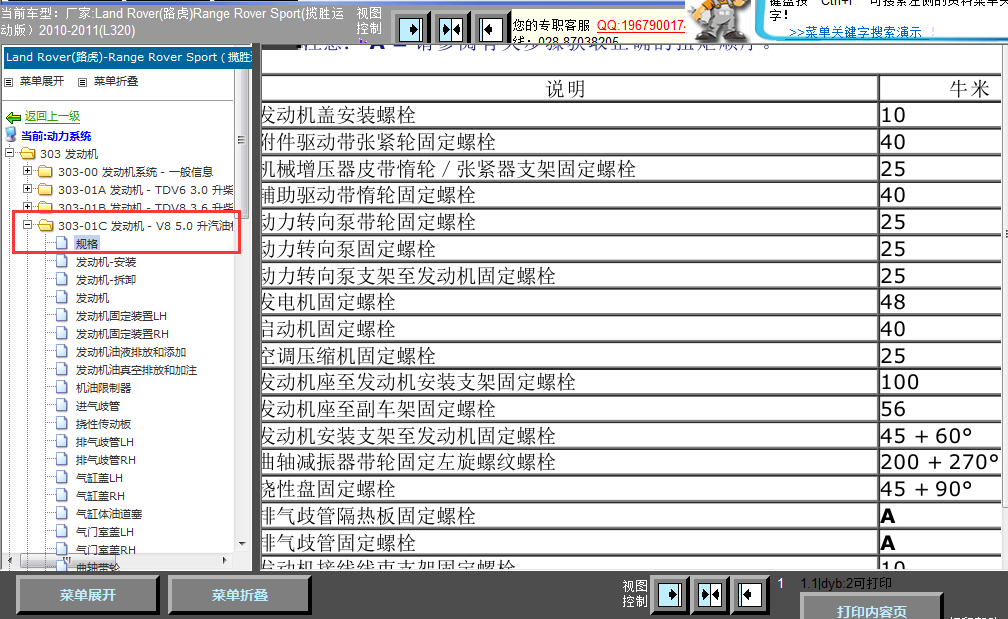Click the top view-control center-split icon
This screenshot has width=1008, height=619.
[x=451, y=29]
